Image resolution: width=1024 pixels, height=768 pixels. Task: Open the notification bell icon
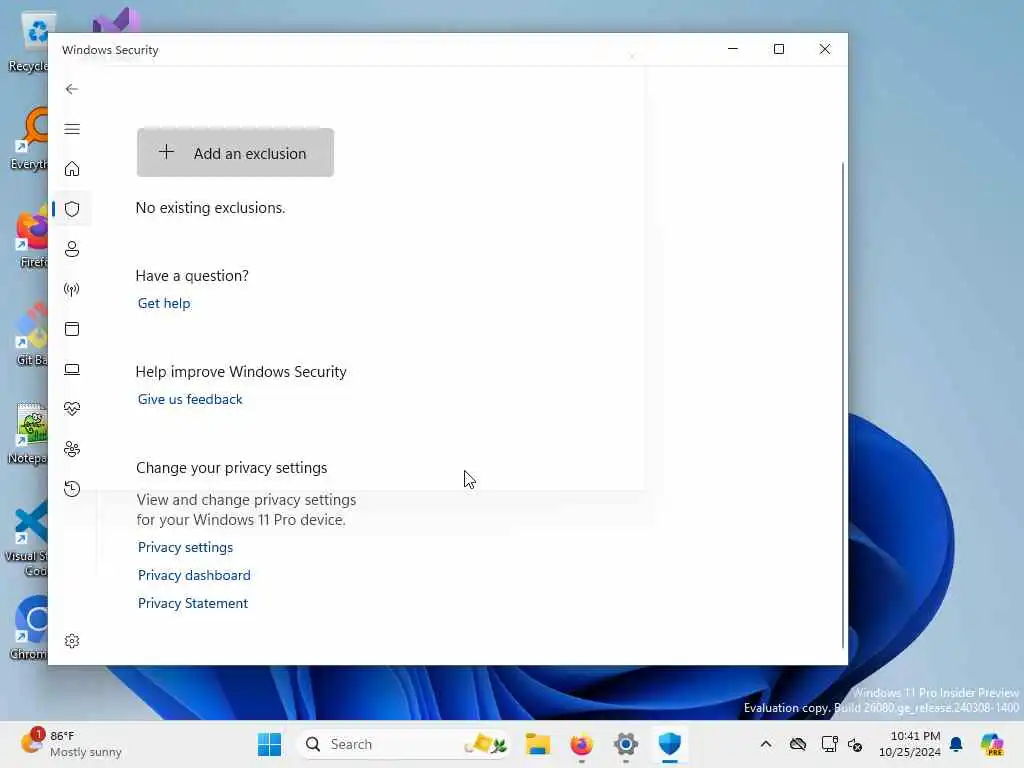point(956,744)
